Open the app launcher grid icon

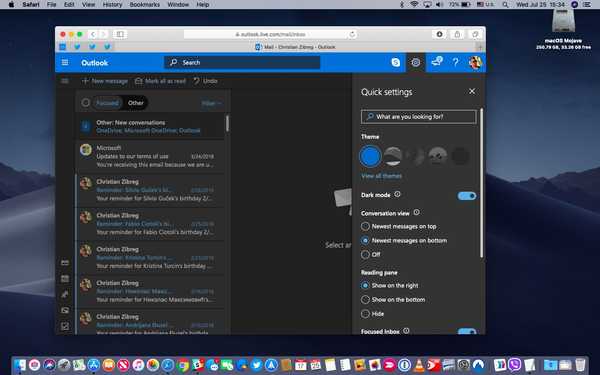[x=65, y=62]
